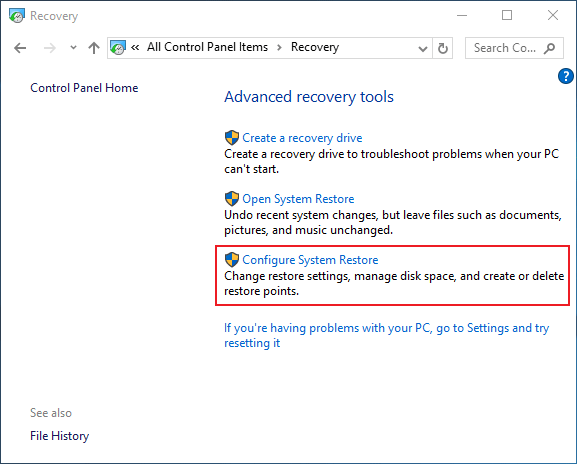Open Control Panel Home link
The image size is (577, 464).
click(84, 88)
